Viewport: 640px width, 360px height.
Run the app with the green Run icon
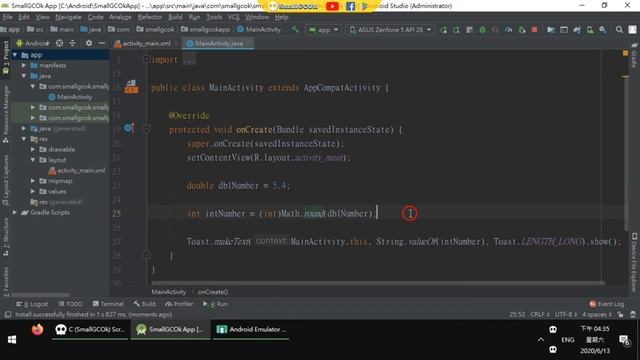coord(444,30)
